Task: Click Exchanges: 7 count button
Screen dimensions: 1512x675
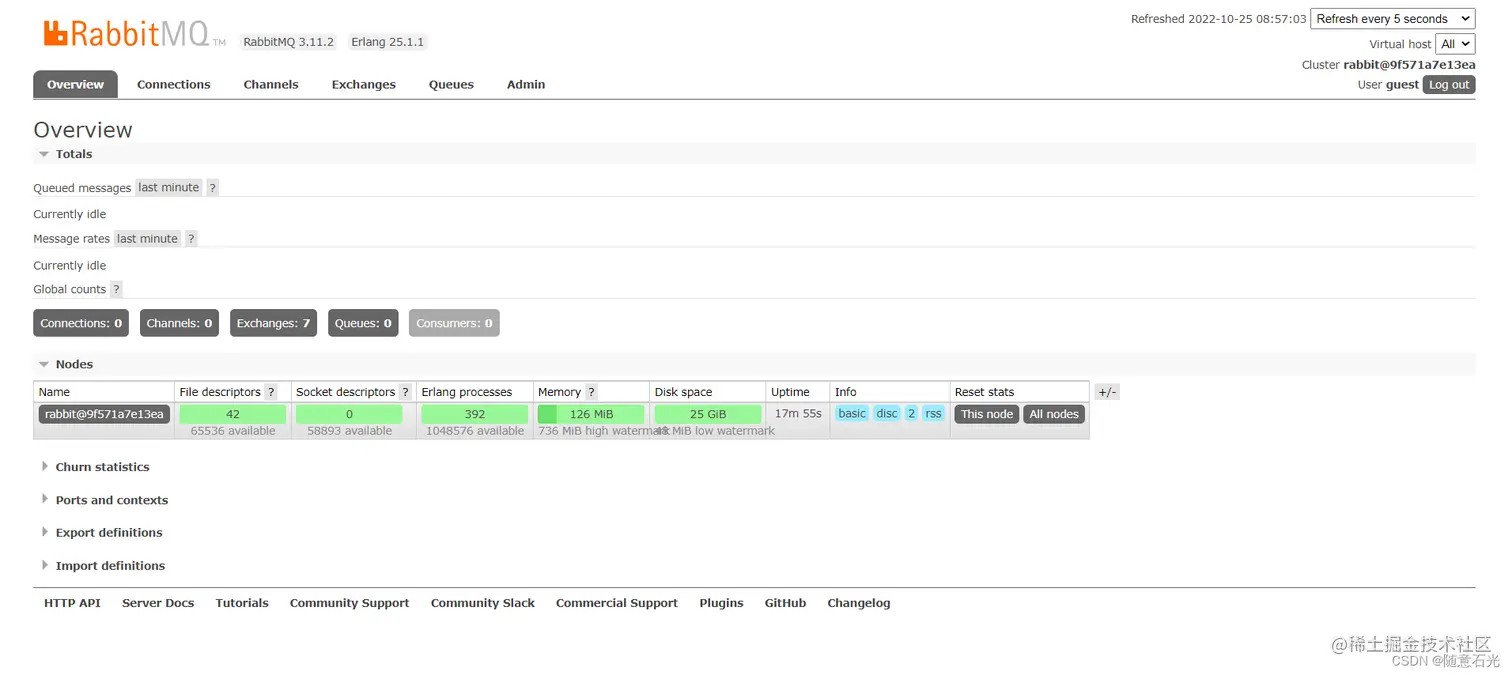Action: (273, 323)
